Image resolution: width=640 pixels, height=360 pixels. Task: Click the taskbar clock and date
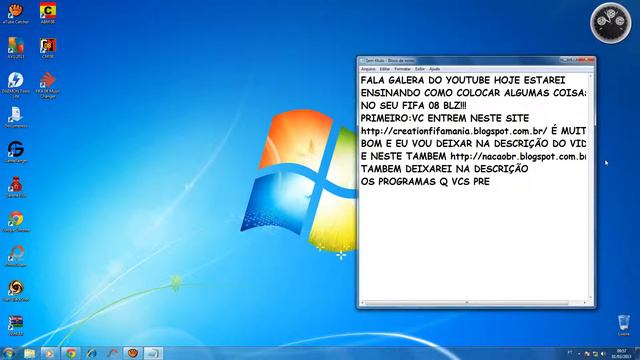click(x=622, y=354)
